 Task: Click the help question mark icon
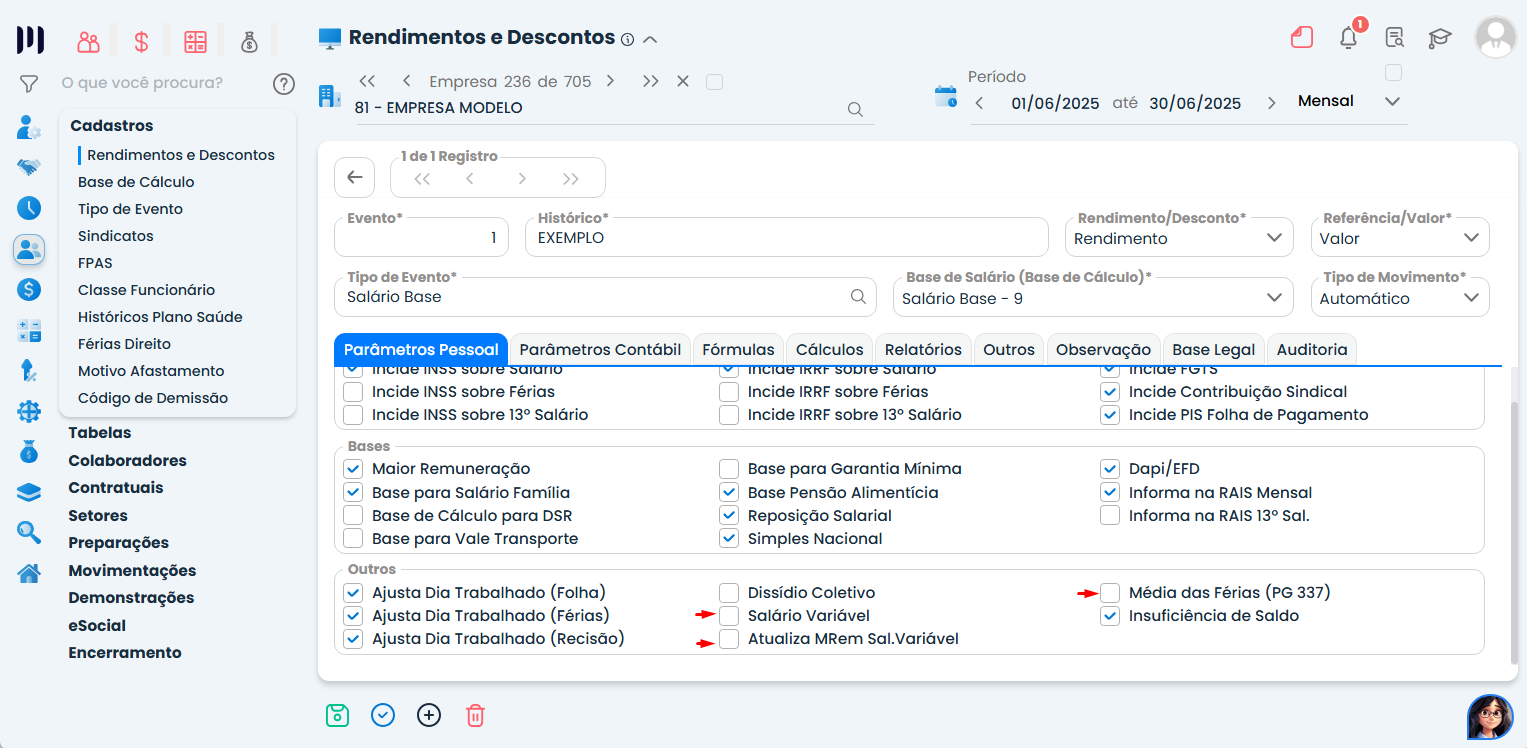(x=284, y=83)
